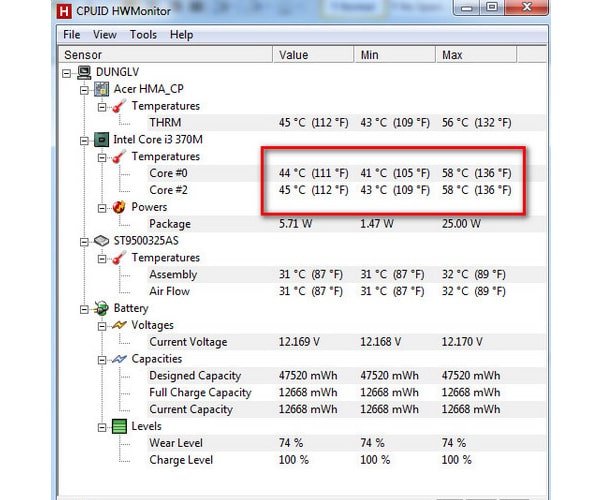Click the Capacities graph icon

119,359
